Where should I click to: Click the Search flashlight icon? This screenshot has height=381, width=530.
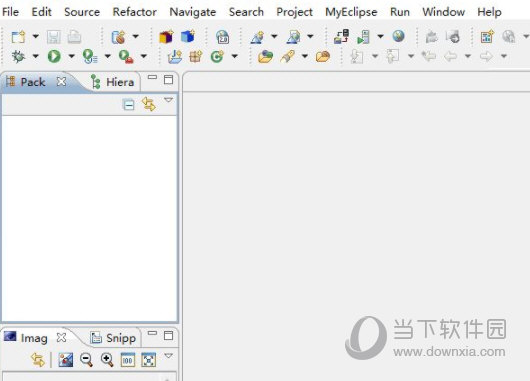coord(288,56)
